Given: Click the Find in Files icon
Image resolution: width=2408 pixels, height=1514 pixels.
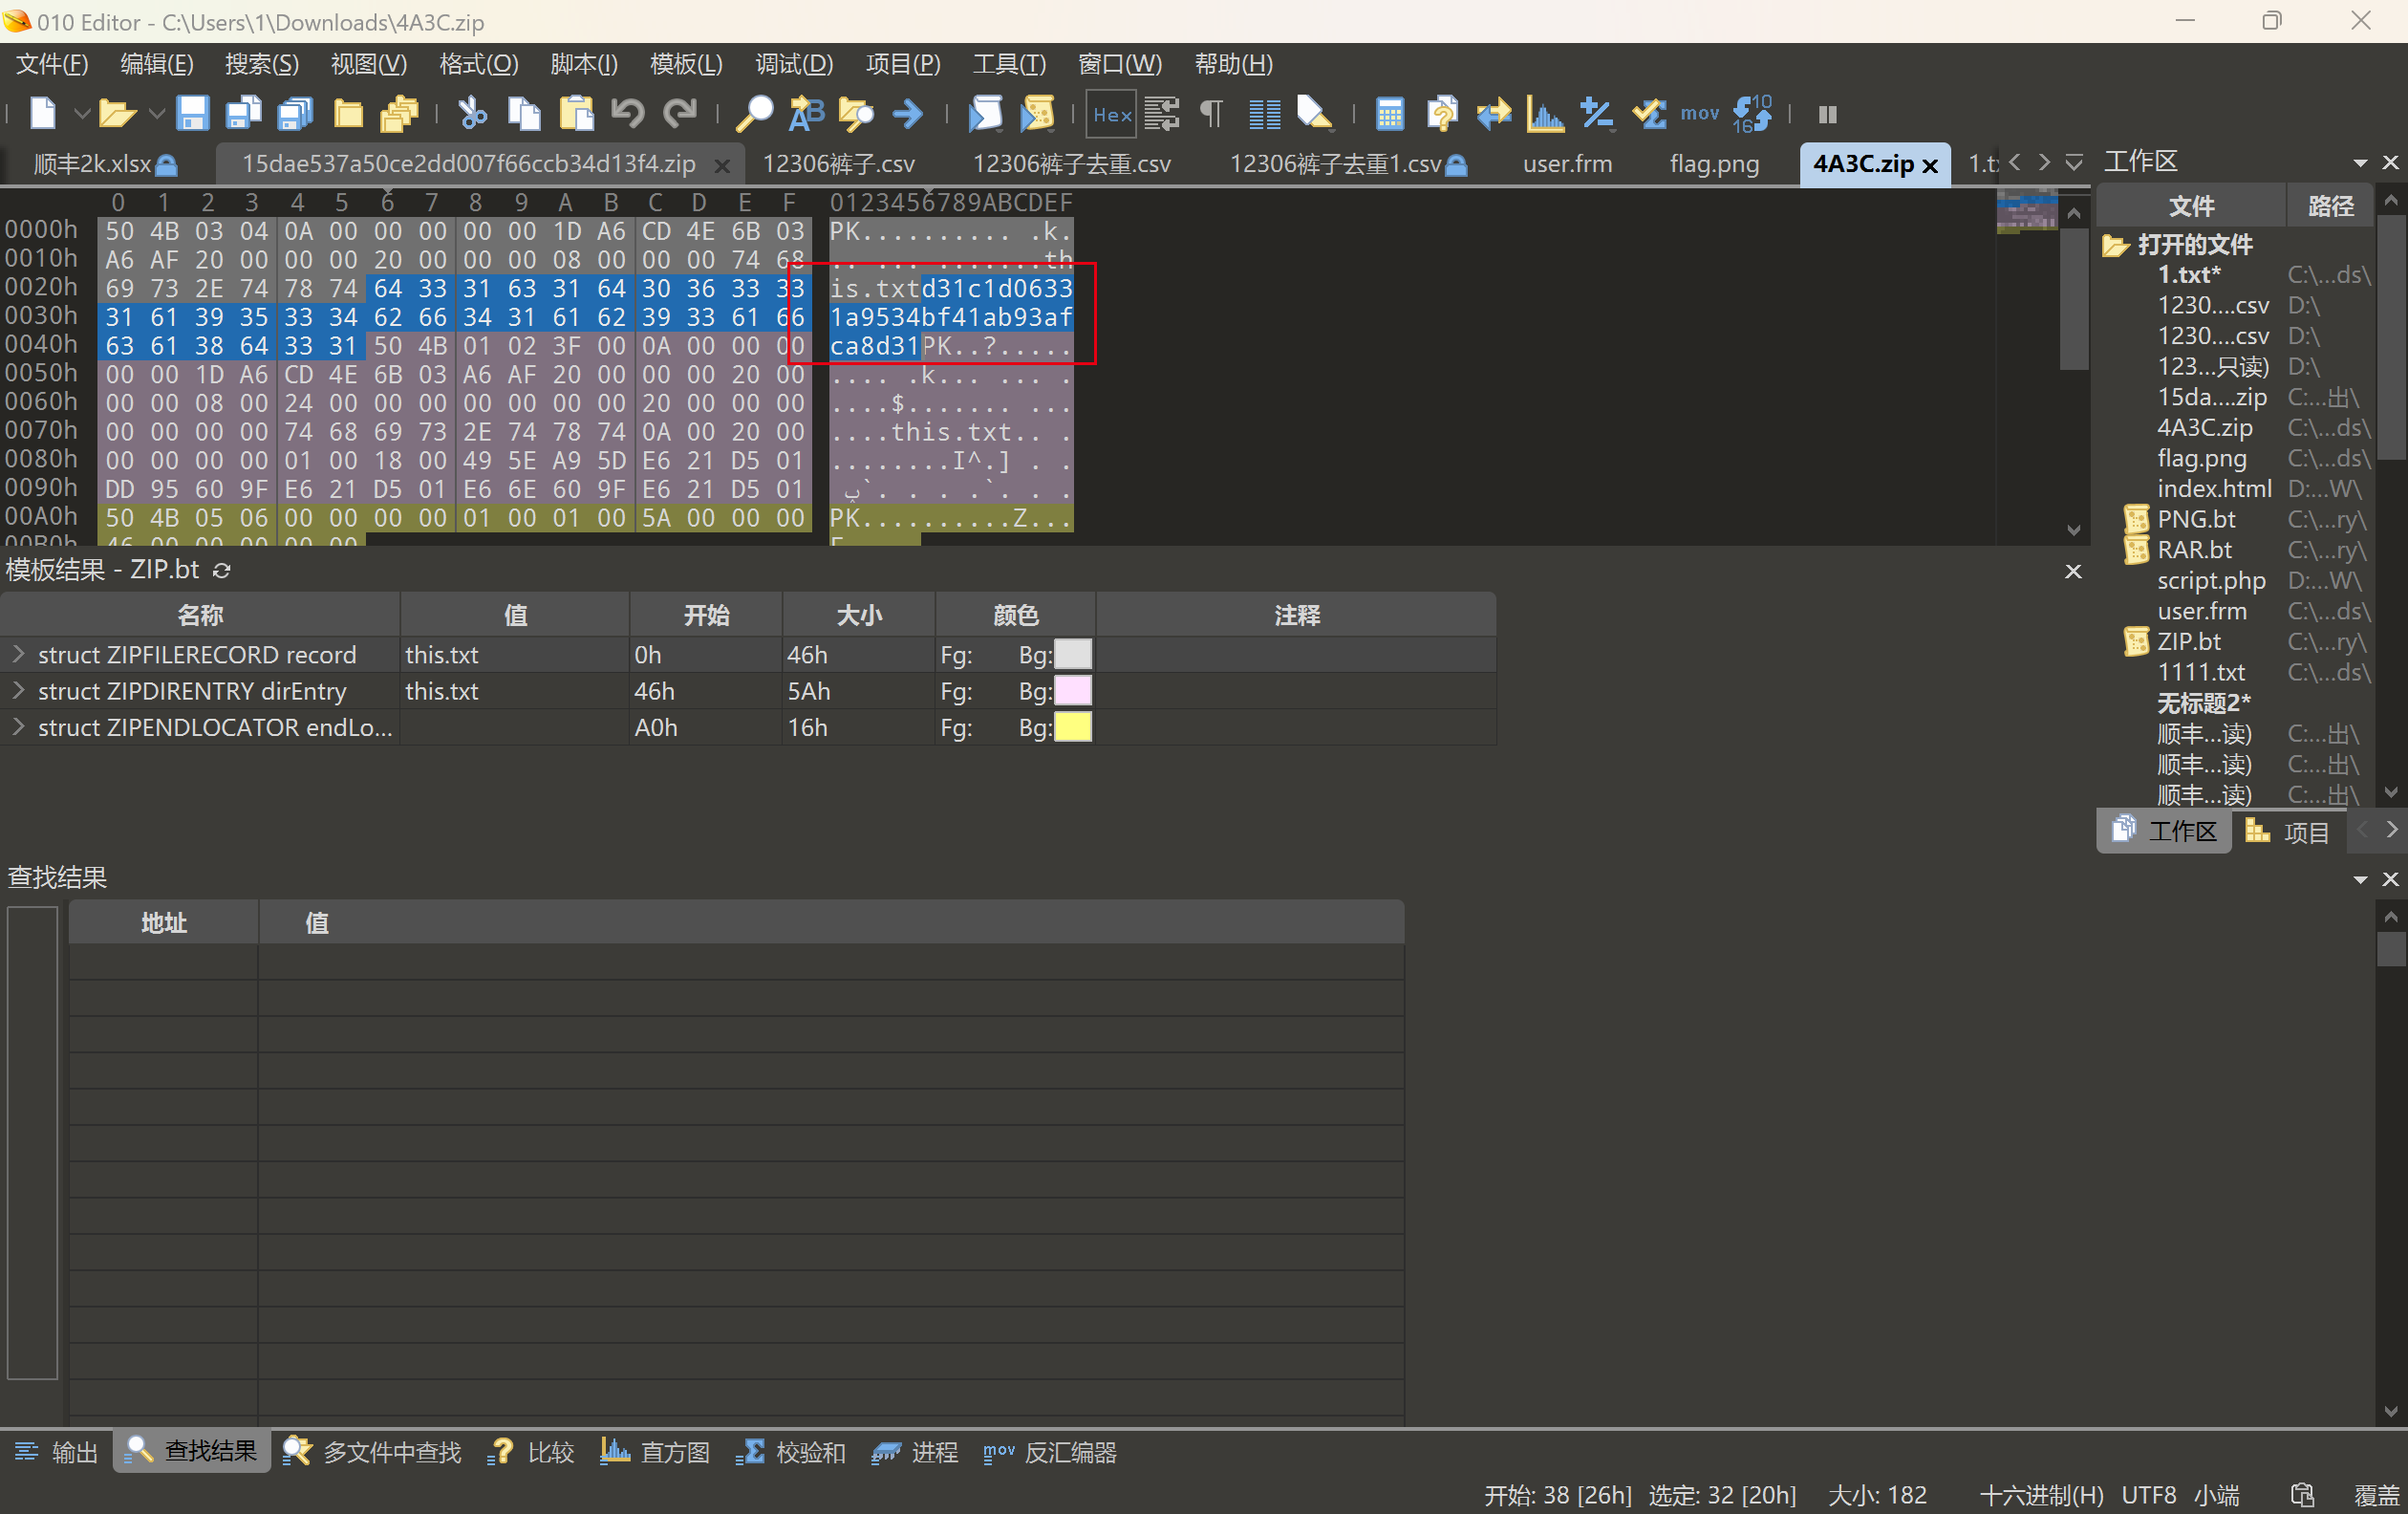Looking at the screenshot, I should 856,113.
